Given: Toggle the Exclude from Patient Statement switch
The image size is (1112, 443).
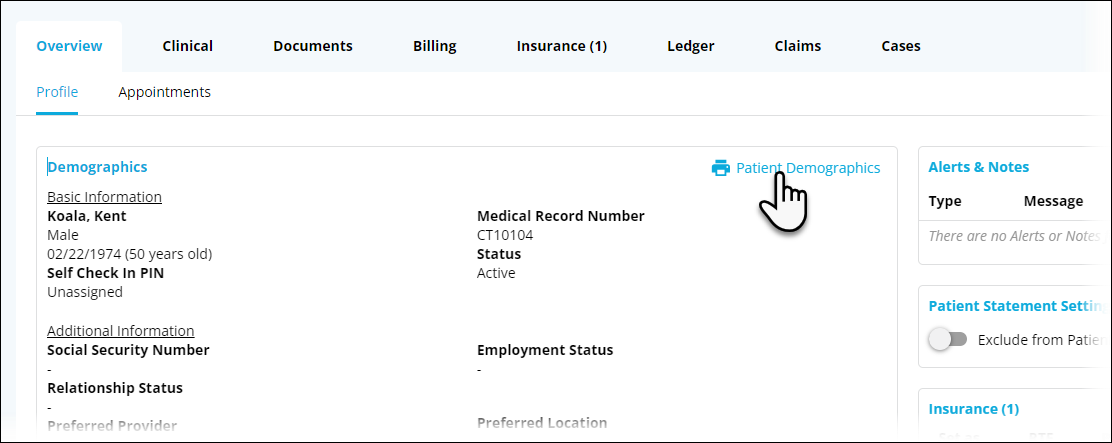Looking at the screenshot, I should pos(948,339).
